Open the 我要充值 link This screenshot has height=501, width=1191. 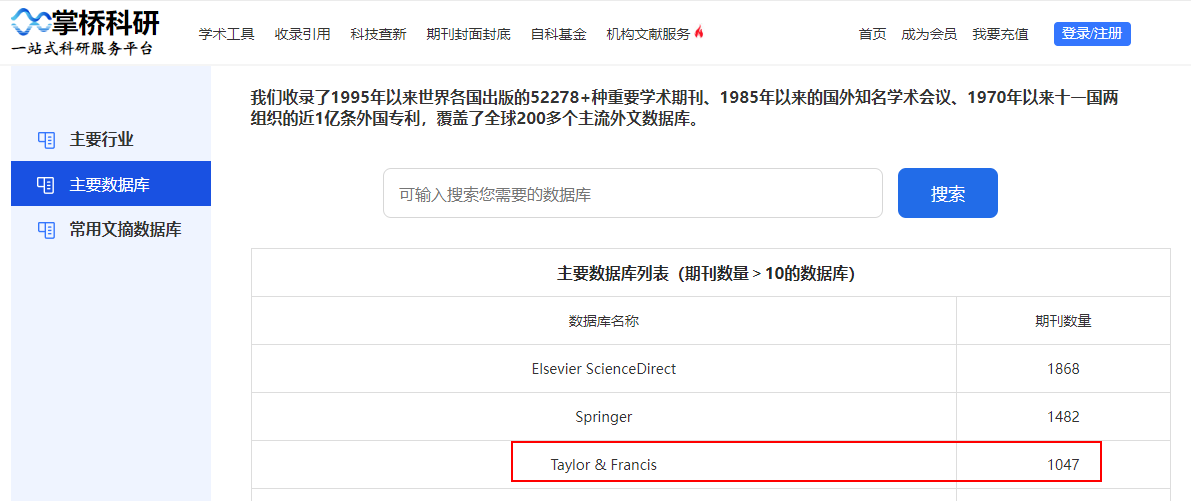click(1000, 34)
